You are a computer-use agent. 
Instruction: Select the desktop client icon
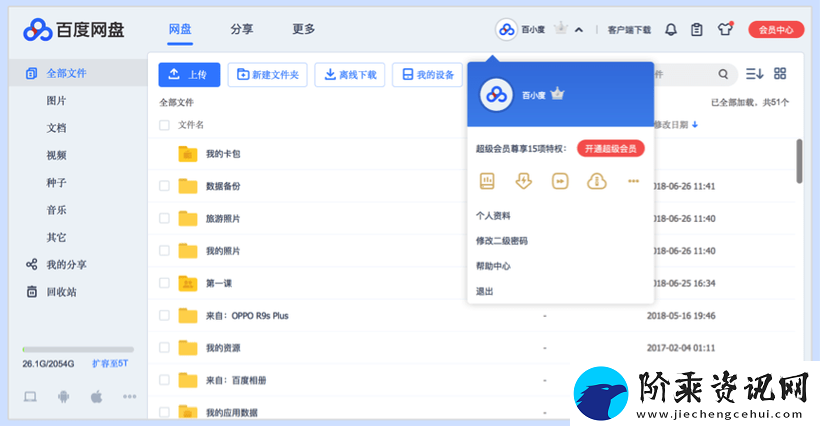(30, 397)
